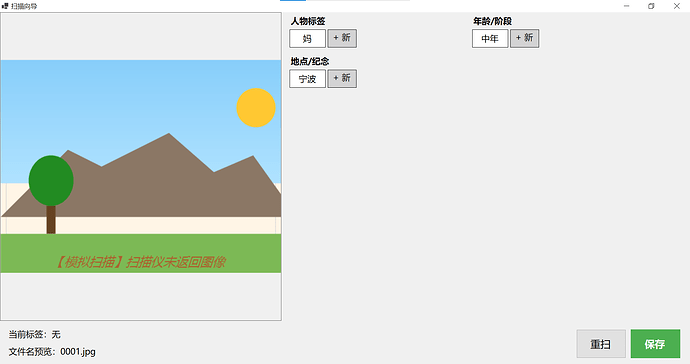Close the 扫描向导 window

click(677, 6)
